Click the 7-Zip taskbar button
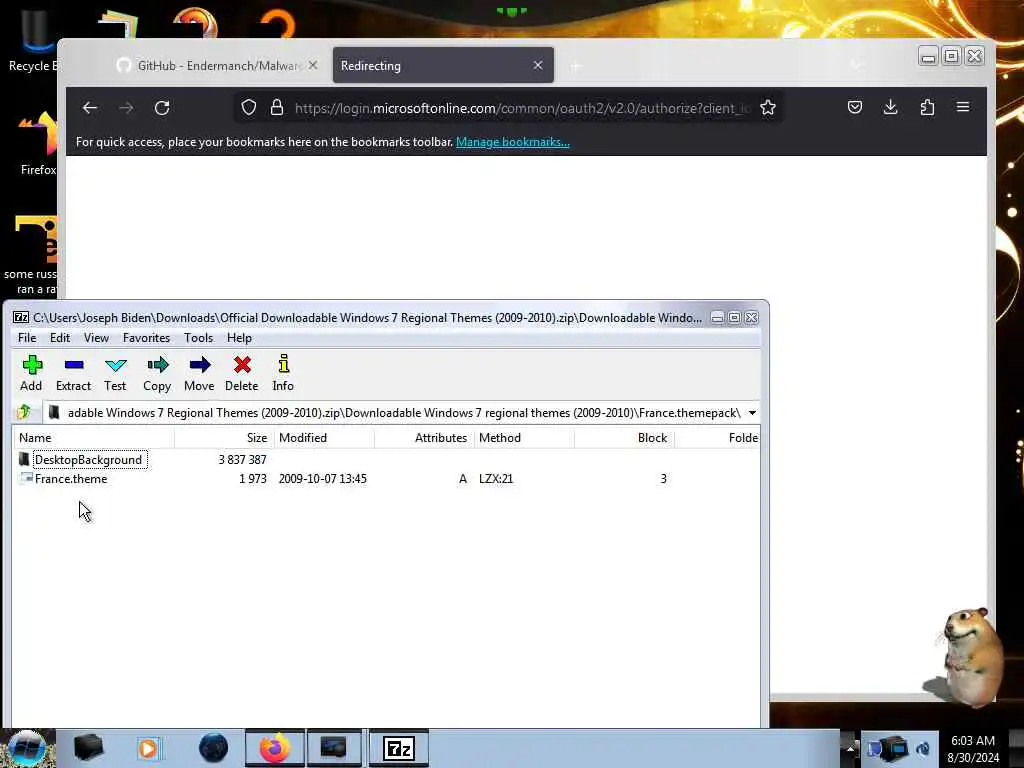This screenshot has width=1024, height=768. pos(399,748)
